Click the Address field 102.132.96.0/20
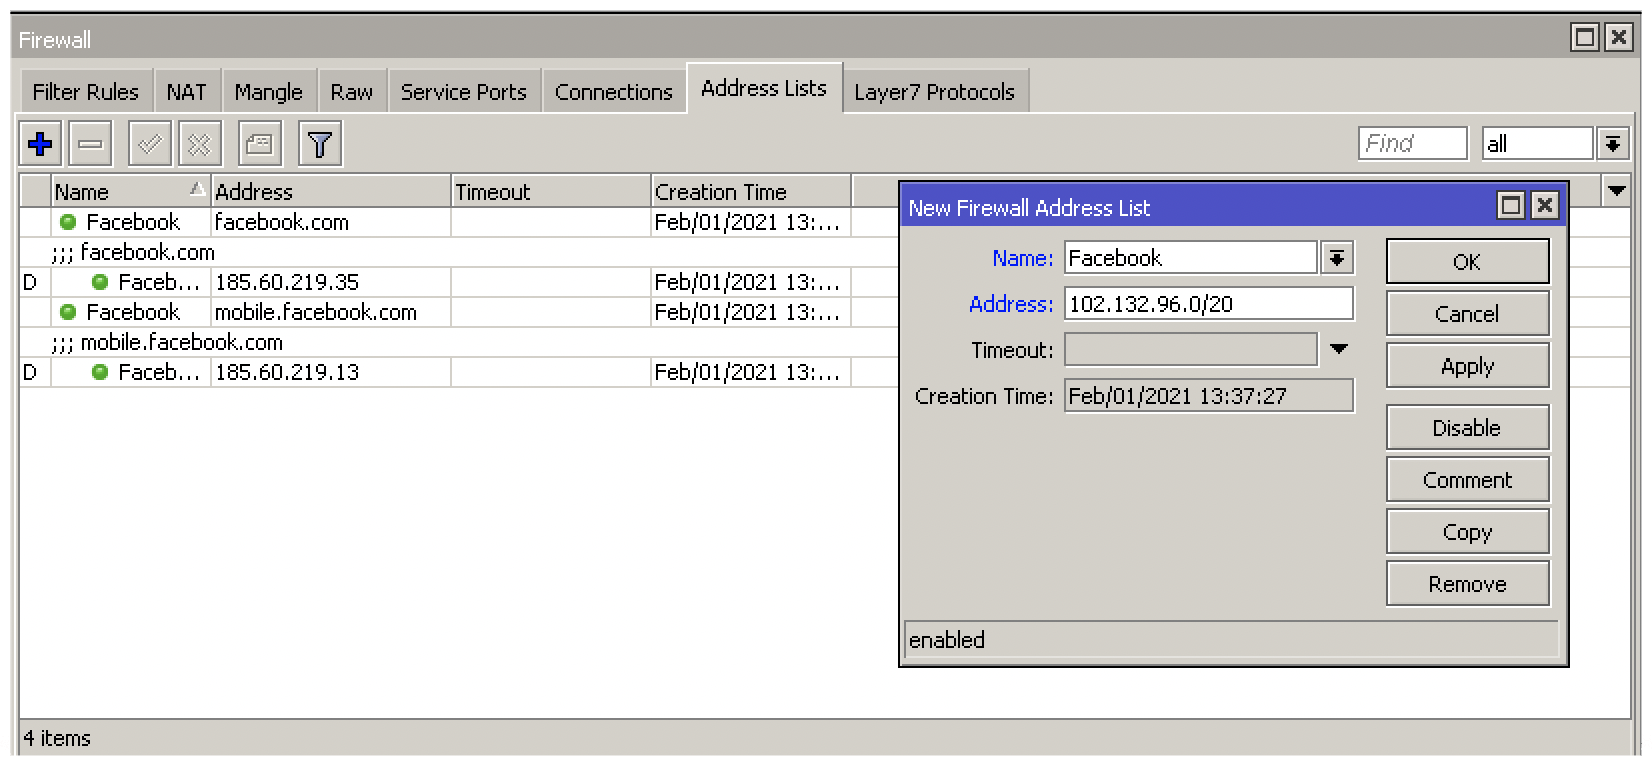 coord(1209,304)
